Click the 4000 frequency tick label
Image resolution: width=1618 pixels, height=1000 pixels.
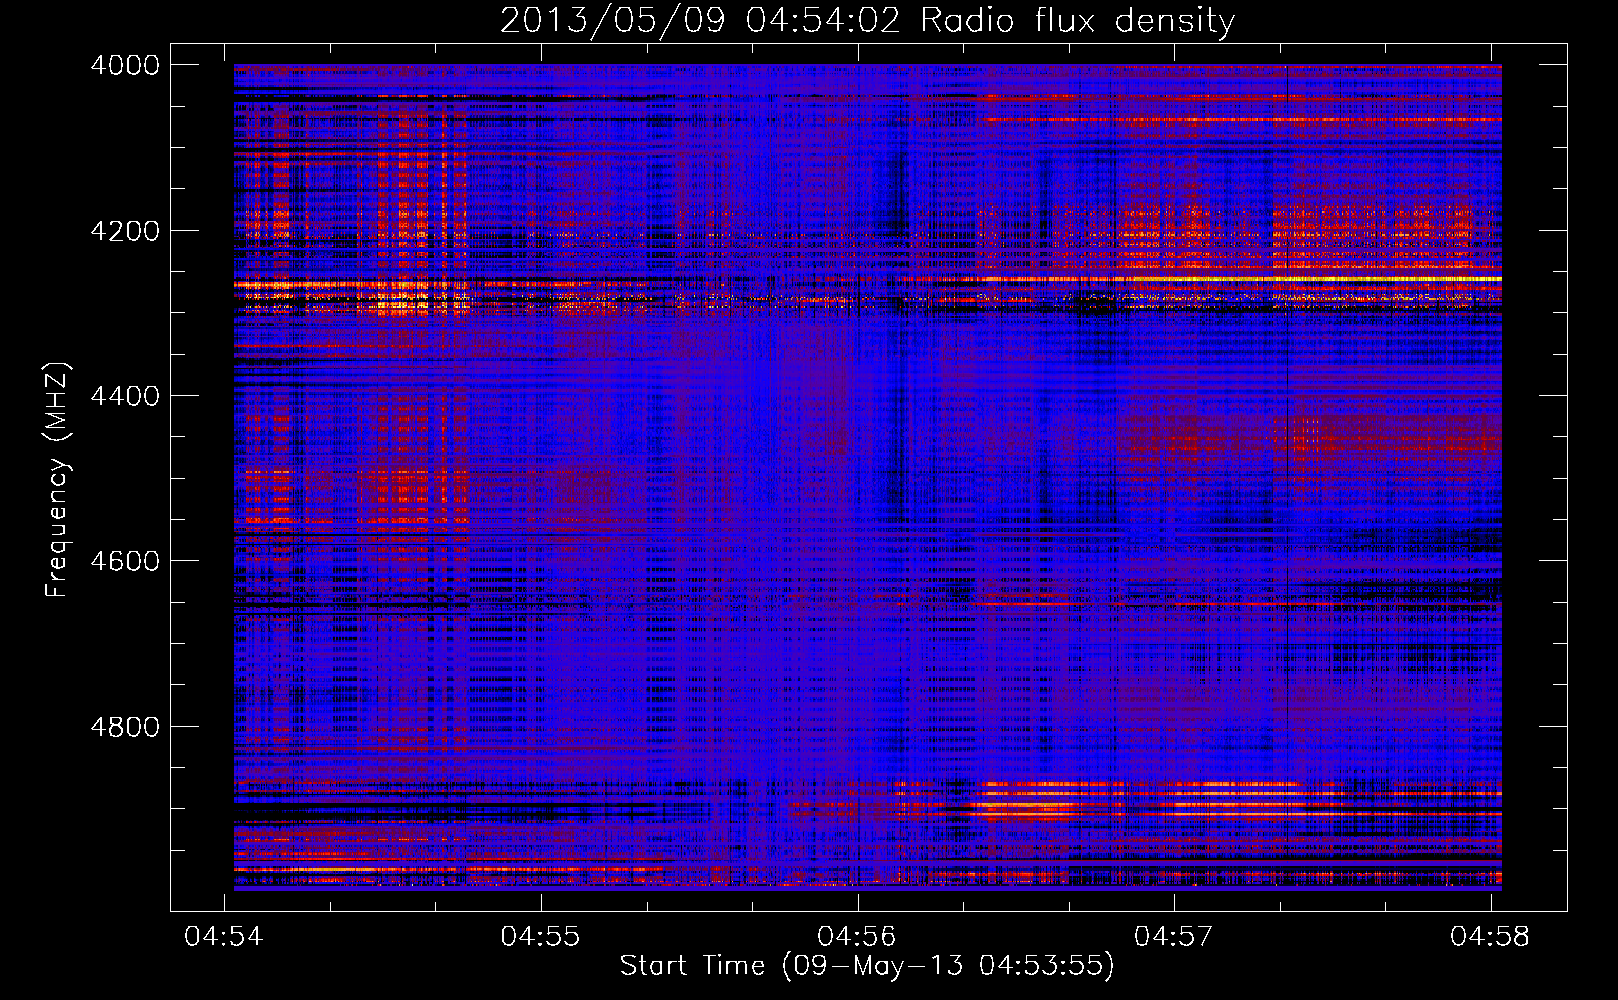click(125, 65)
